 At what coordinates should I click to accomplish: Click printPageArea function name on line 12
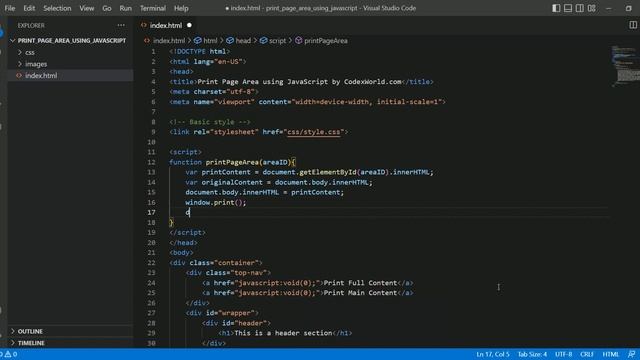(x=232, y=162)
